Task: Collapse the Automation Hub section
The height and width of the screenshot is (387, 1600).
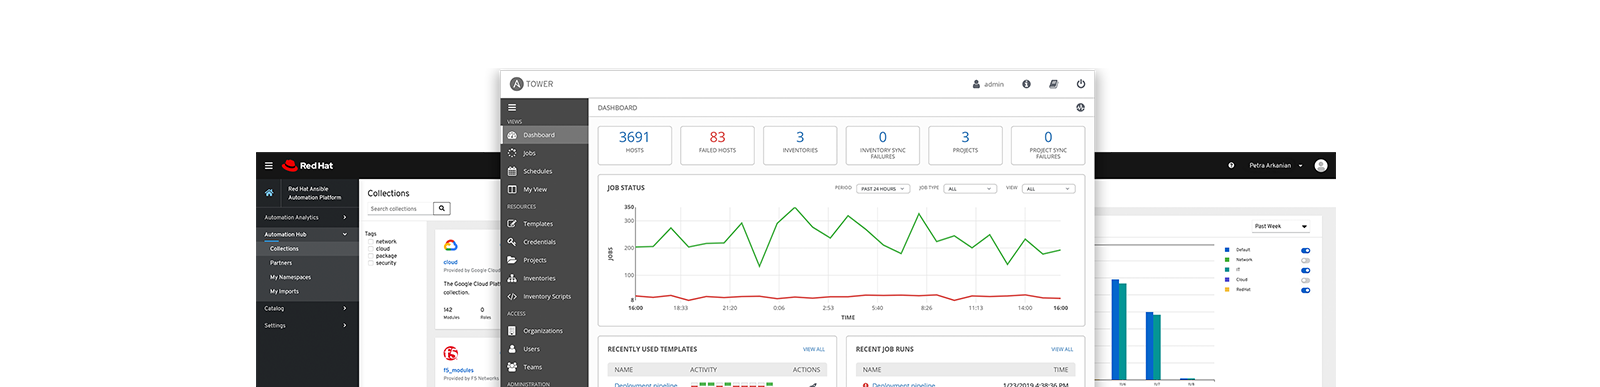Action: coord(307,234)
